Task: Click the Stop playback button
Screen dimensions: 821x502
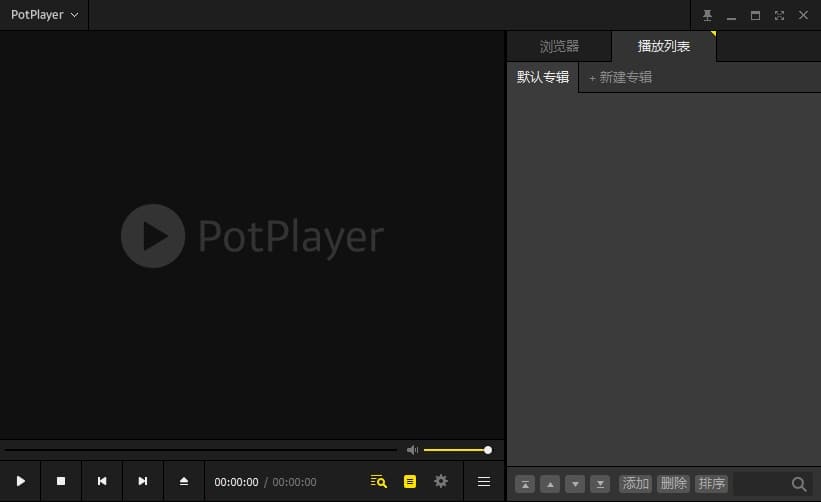Action: click(x=61, y=481)
